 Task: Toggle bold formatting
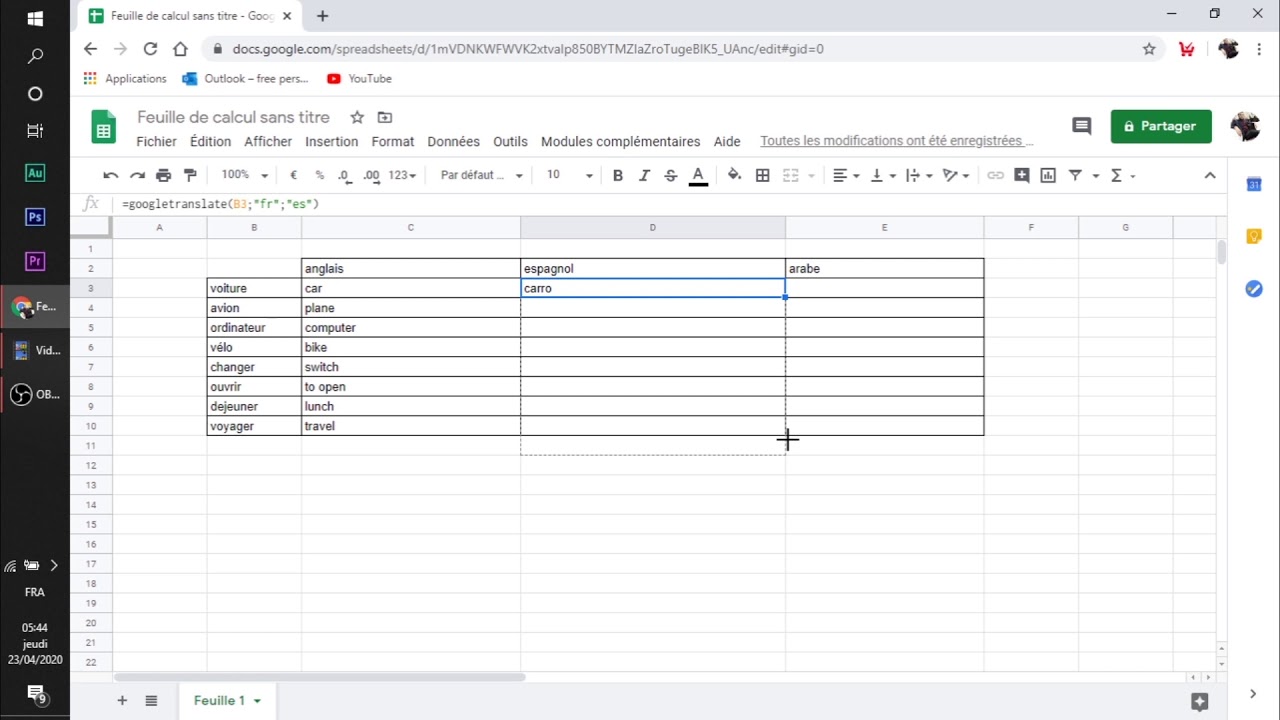pos(617,175)
